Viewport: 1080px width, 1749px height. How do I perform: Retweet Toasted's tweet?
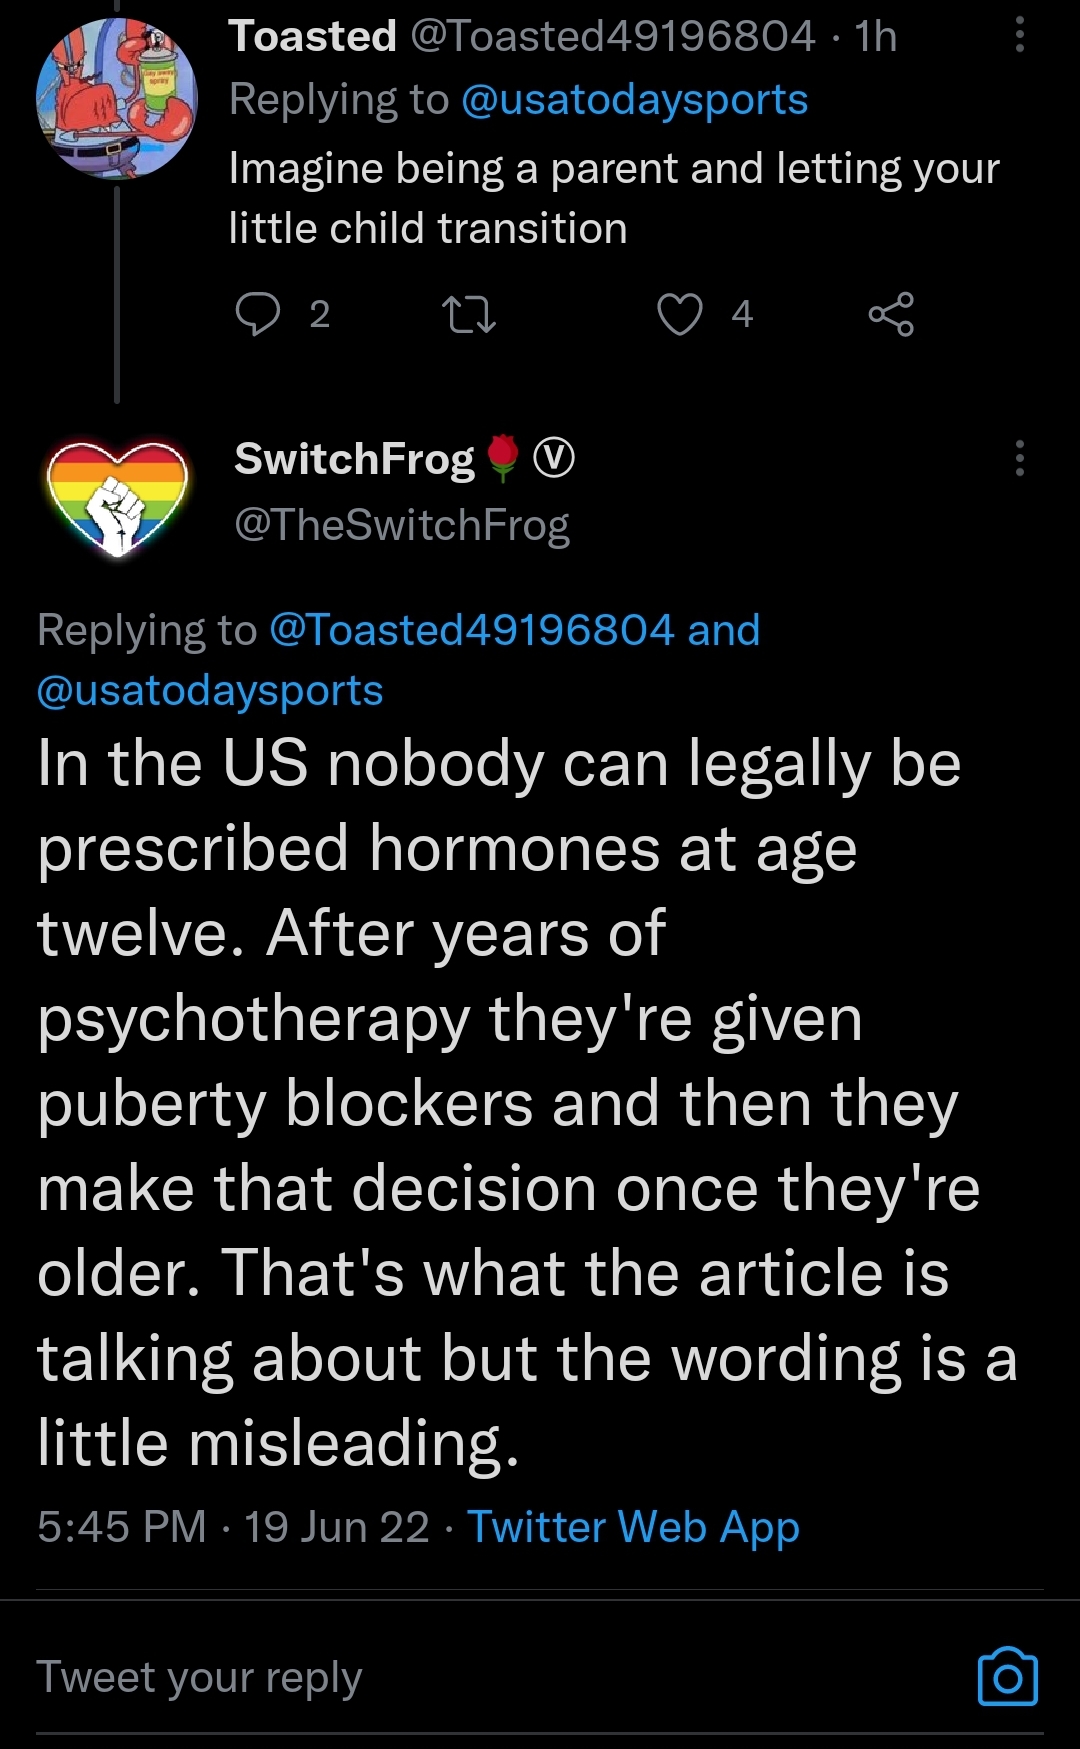point(469,314)
